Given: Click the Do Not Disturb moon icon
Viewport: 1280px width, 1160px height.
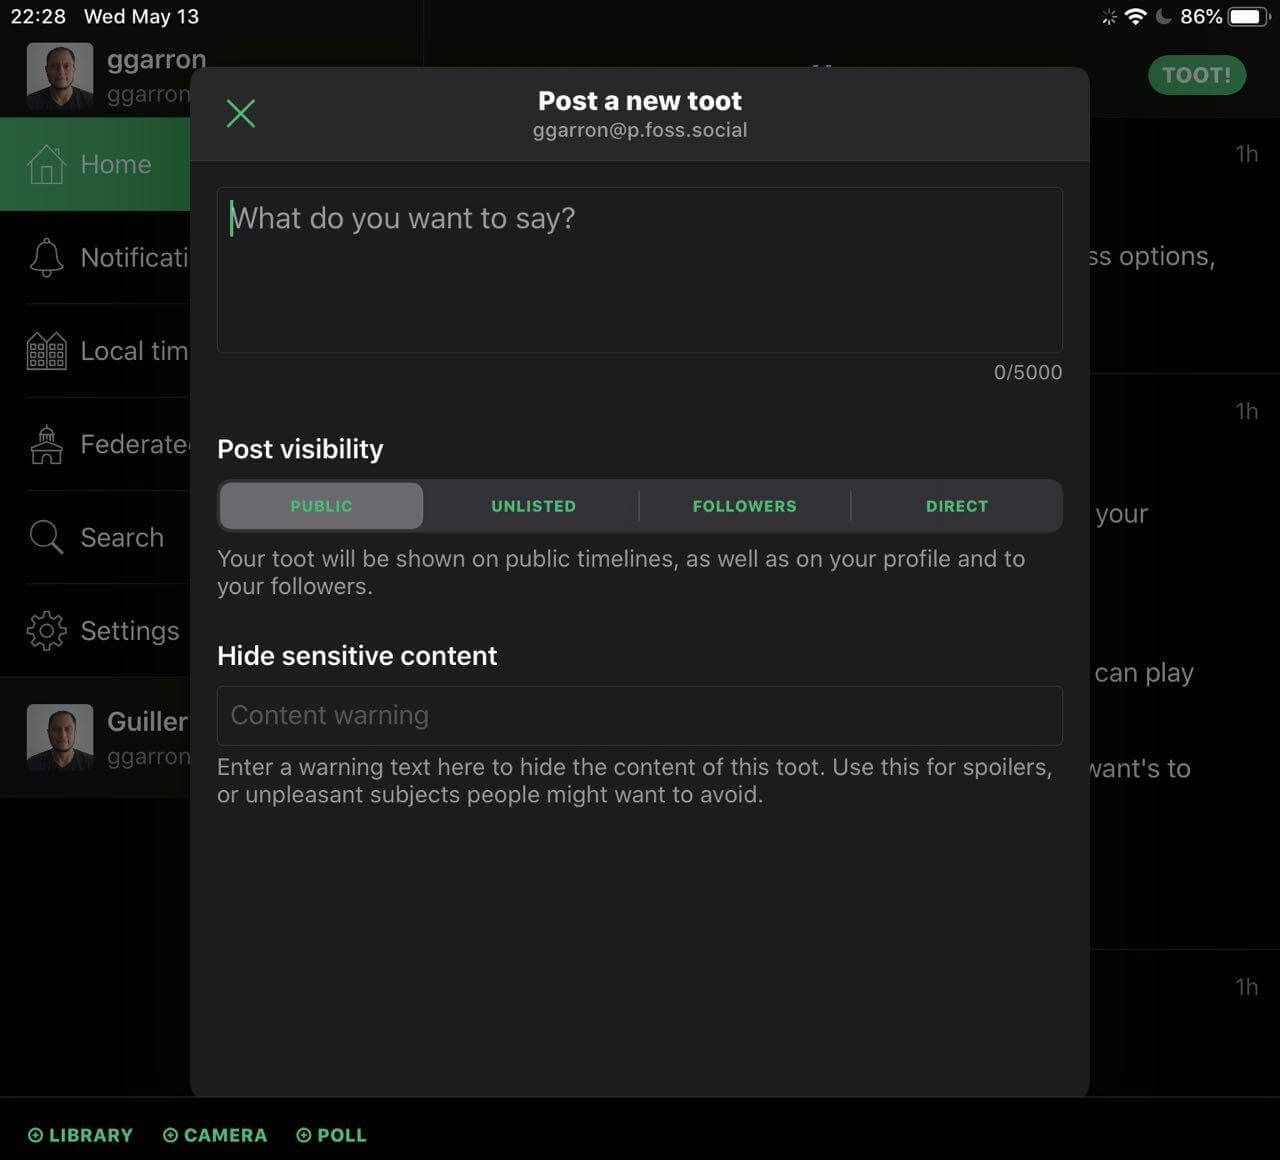Looking at the screenshot, I should click(x=1163, y=16).
